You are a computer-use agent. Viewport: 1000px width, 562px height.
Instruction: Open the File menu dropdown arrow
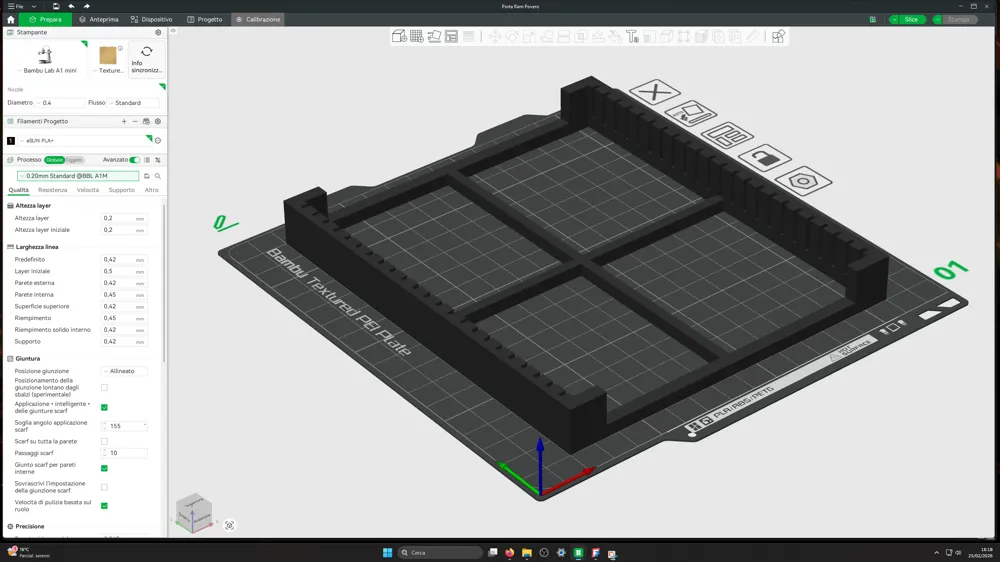click(x=33, y=6)
